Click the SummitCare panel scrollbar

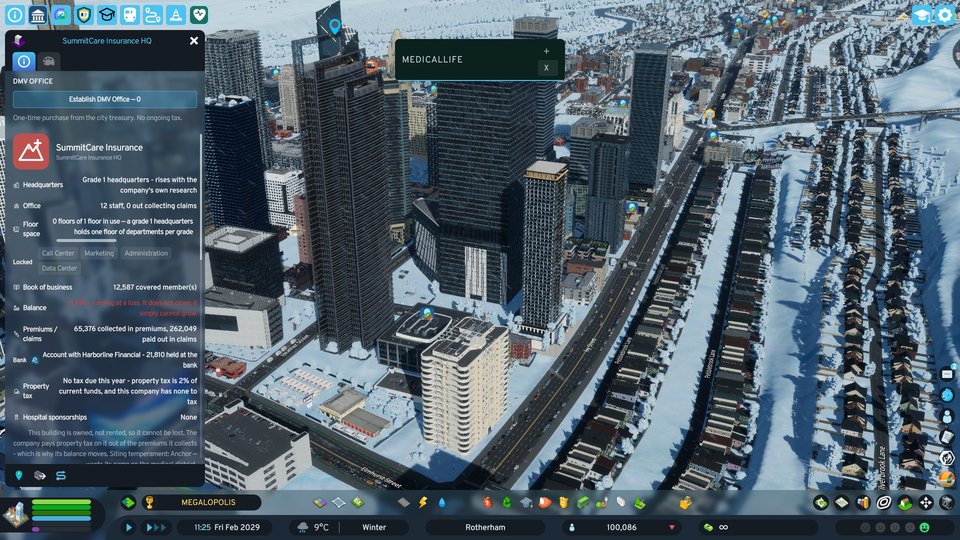click(x=201, y=196)
